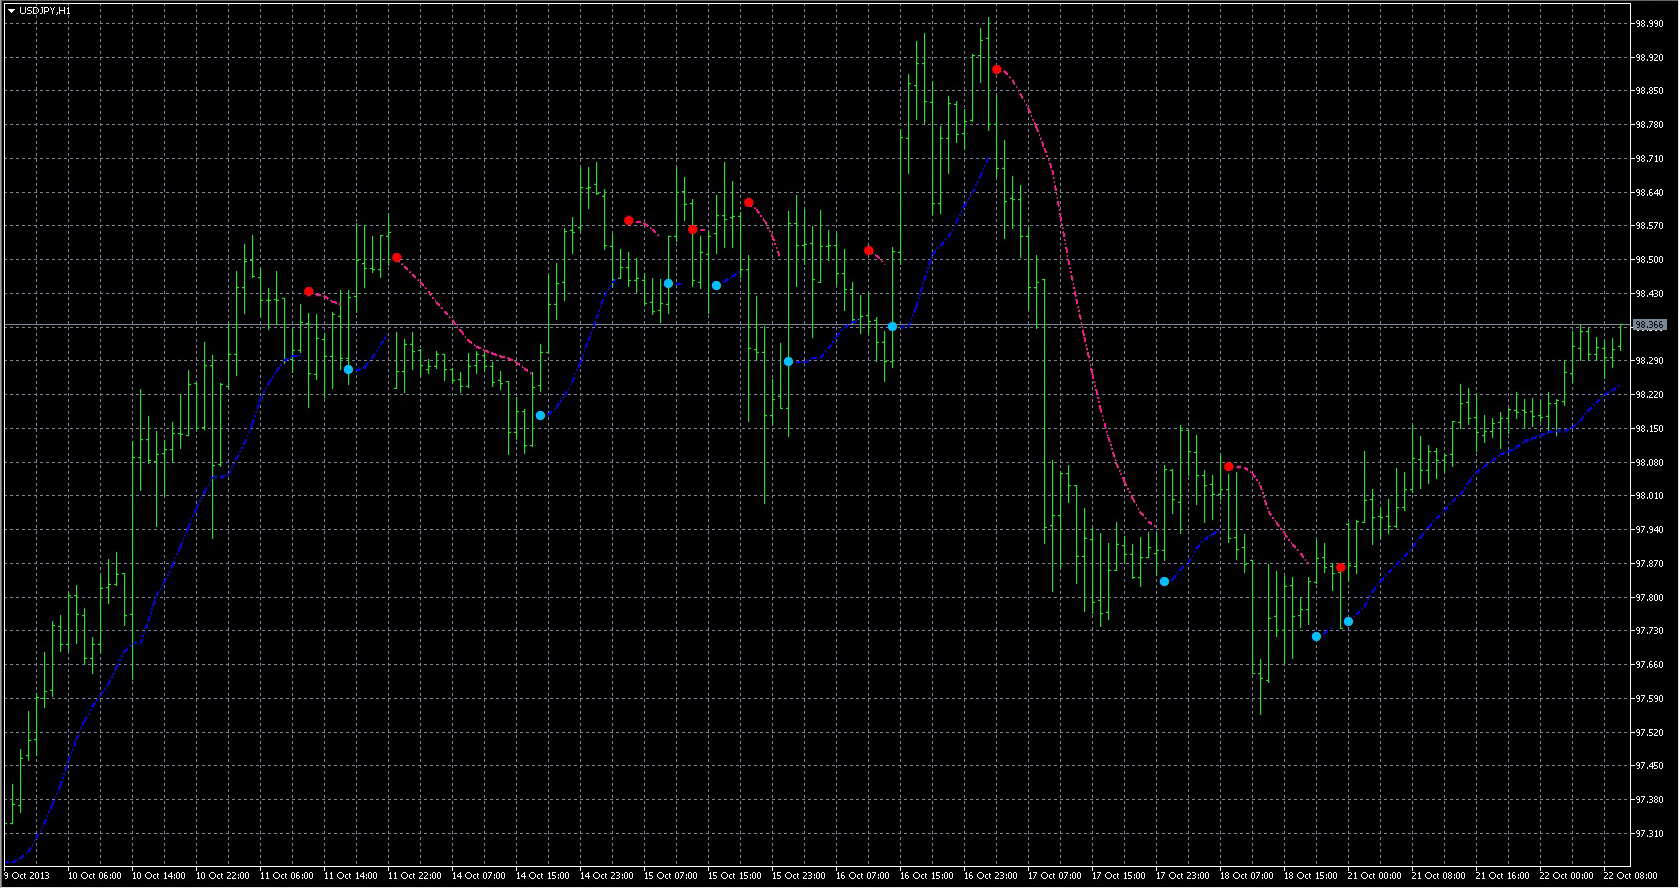Click the 16 Oct 23:00 time label
The image size is (1680, 888).
coord(990,876)
